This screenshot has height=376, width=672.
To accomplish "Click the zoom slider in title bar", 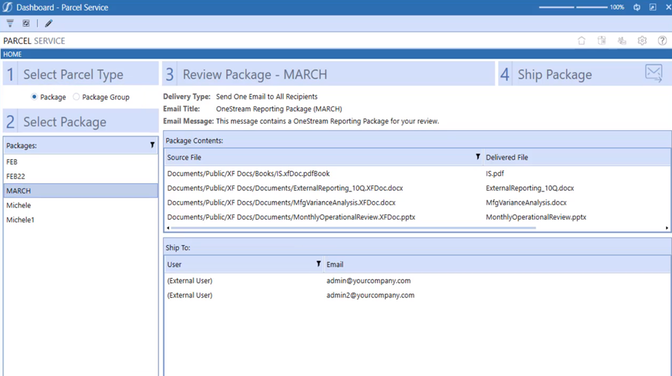I will tap(573, 7).
